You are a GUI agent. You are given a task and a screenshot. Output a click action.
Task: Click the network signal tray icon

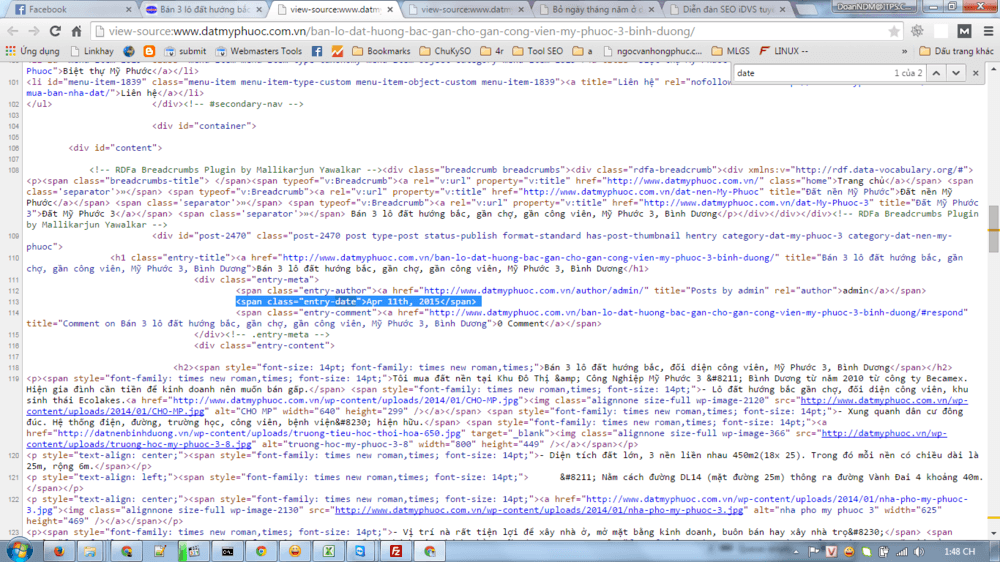point(901,552)
